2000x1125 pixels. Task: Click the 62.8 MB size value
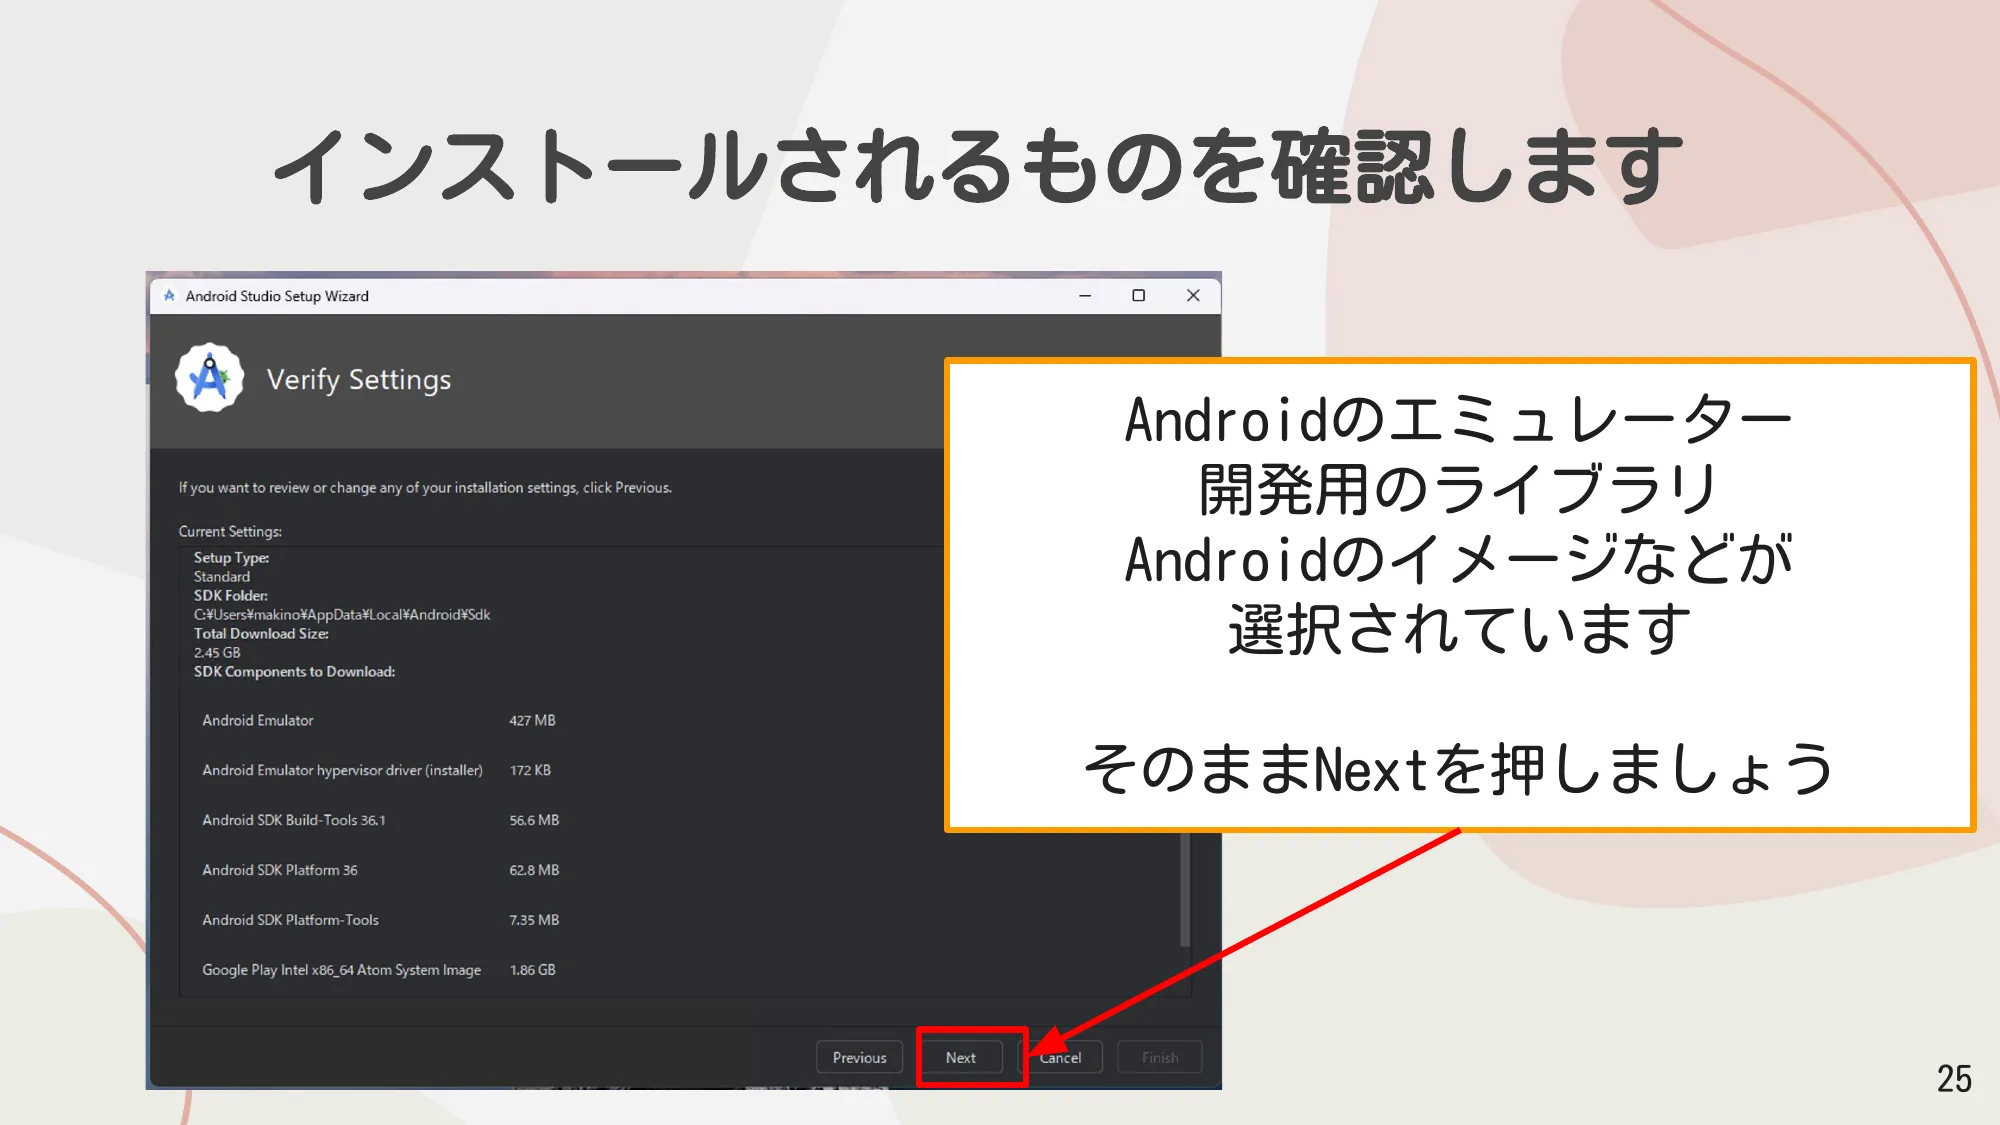[534, 870]
